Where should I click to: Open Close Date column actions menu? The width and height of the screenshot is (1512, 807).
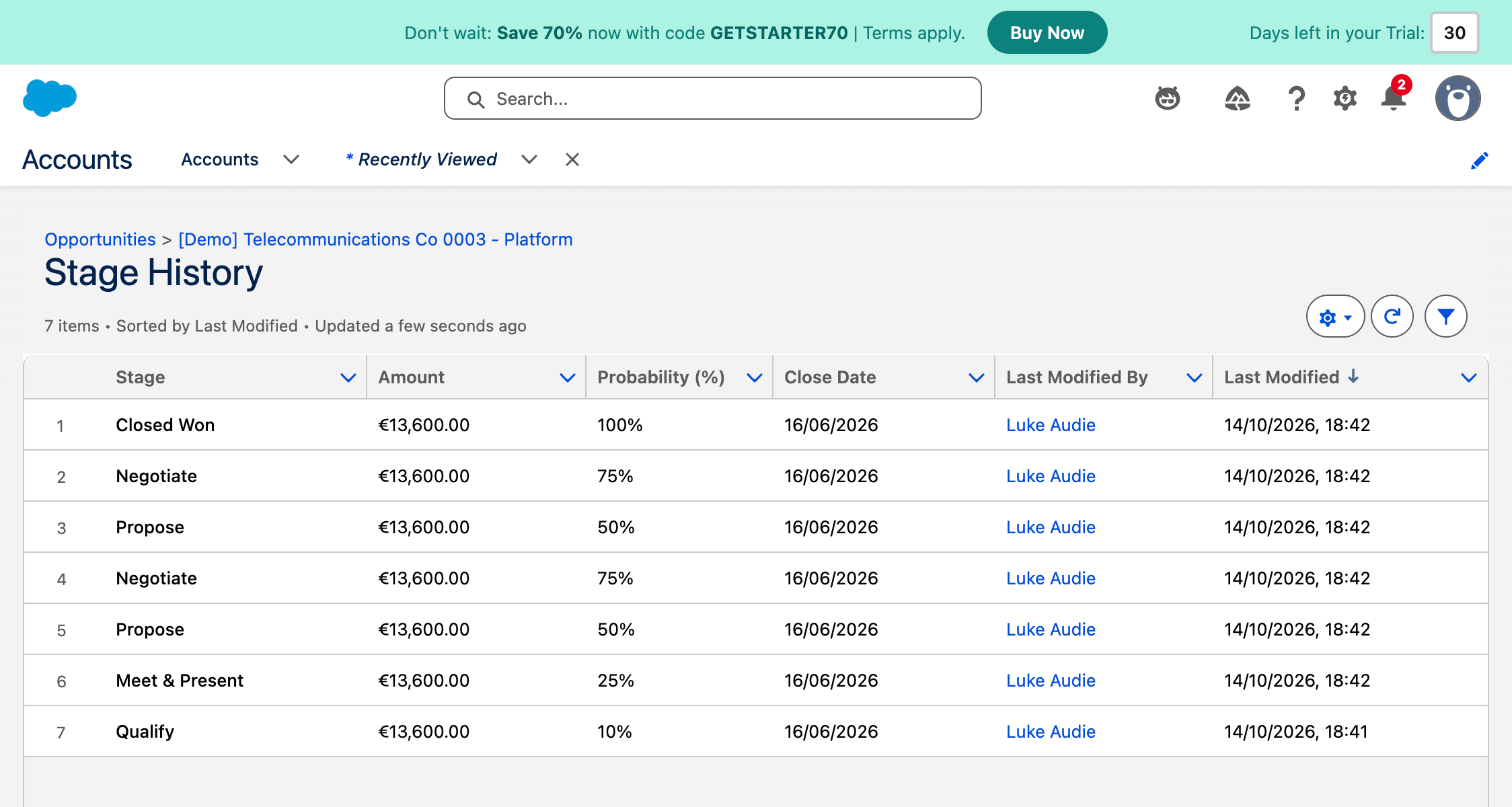(x=977, y=378)
